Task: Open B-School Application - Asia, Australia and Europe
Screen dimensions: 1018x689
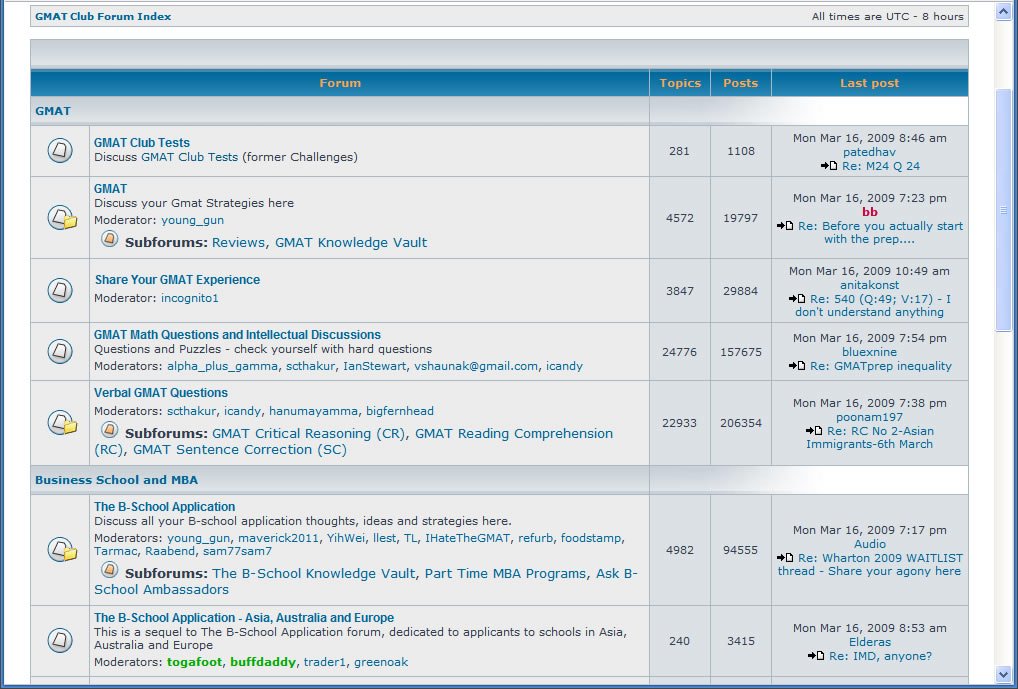Action: point(244,618)
